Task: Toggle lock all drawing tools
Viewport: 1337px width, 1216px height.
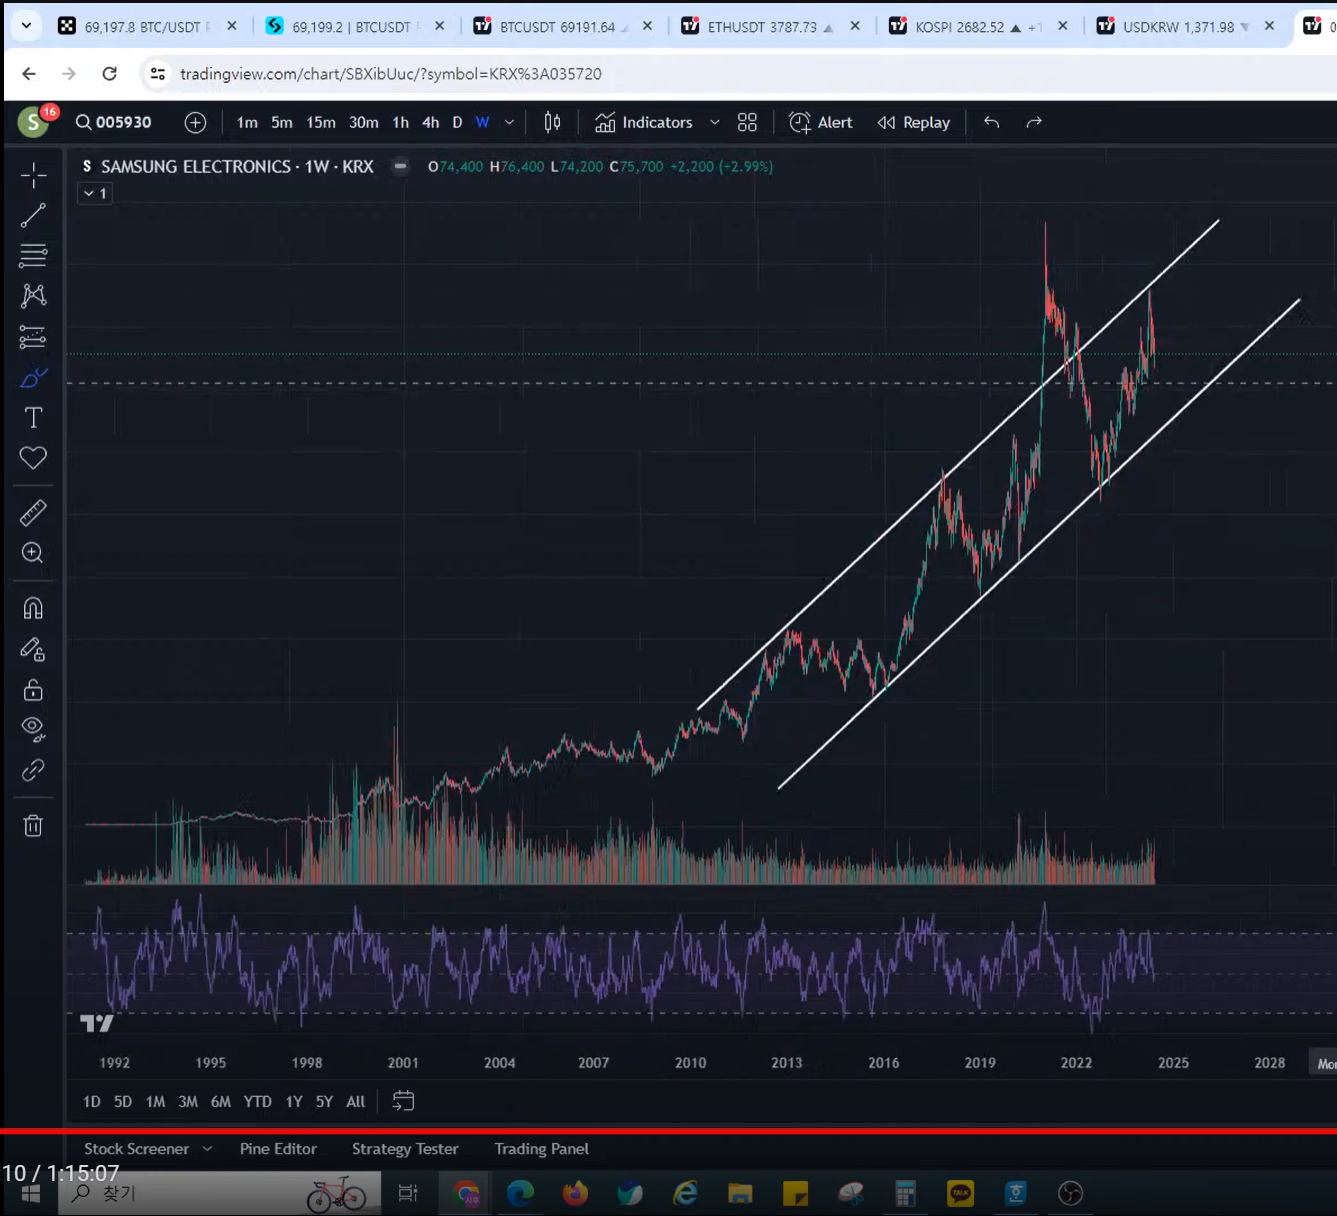Action: 33,690
